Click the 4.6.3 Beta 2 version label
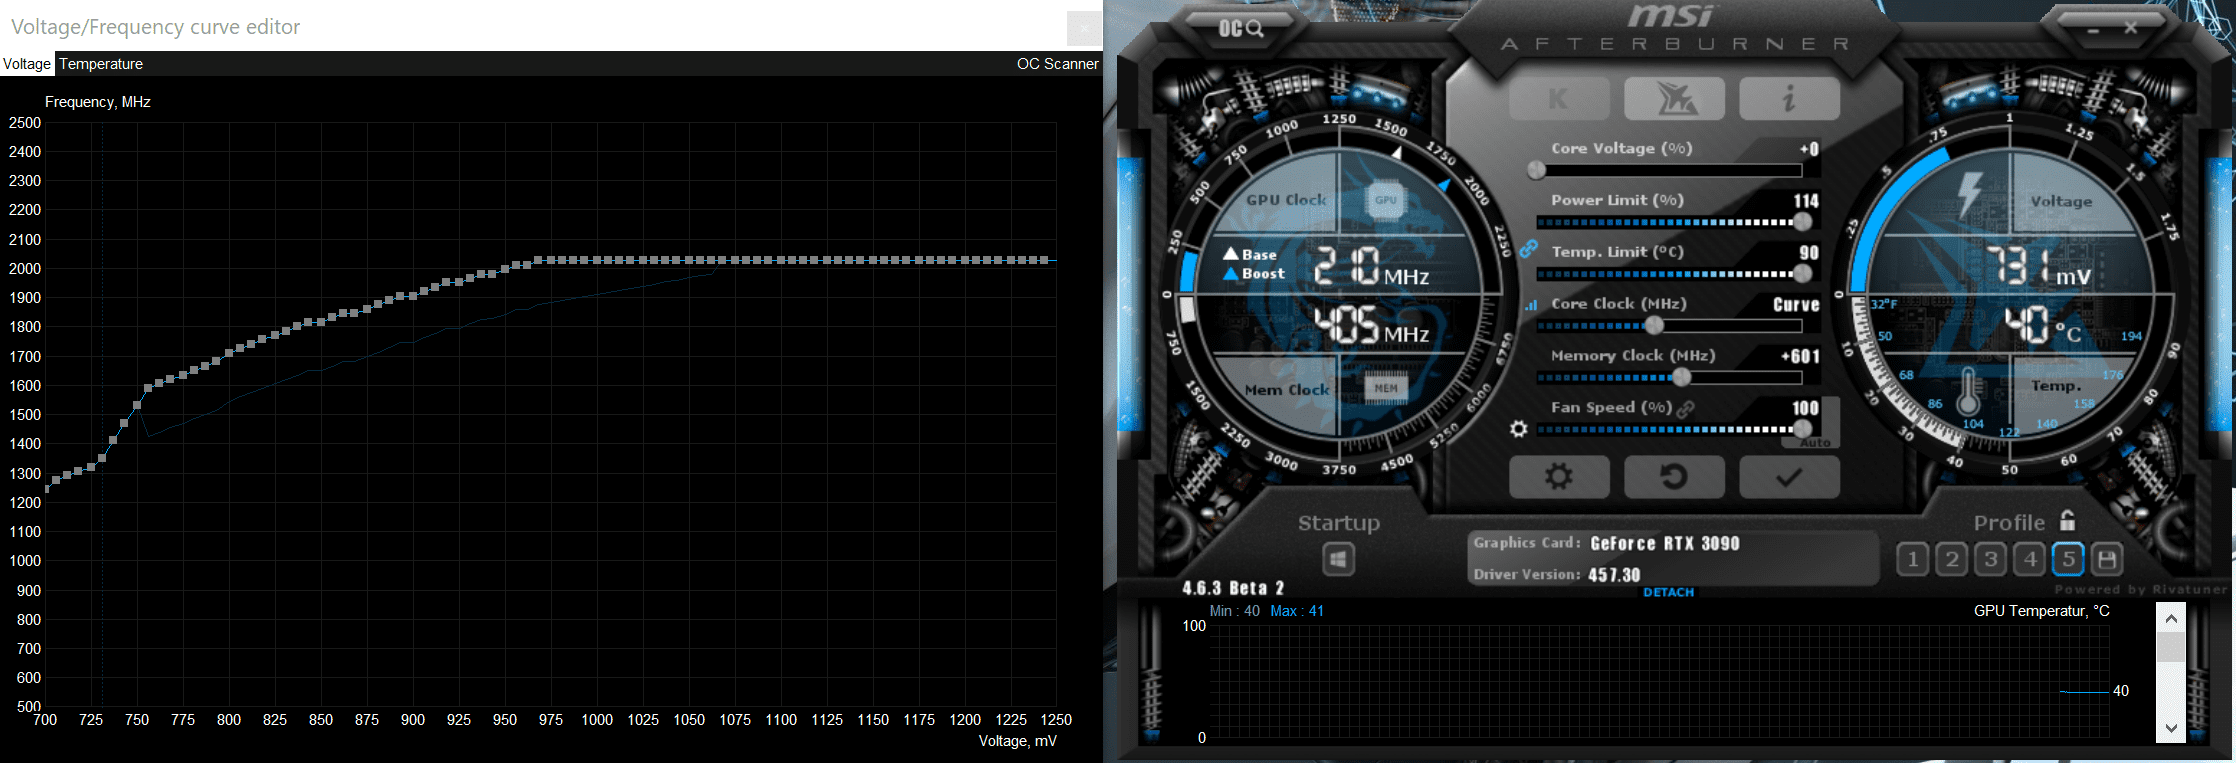 click(x=1233, y=588)
